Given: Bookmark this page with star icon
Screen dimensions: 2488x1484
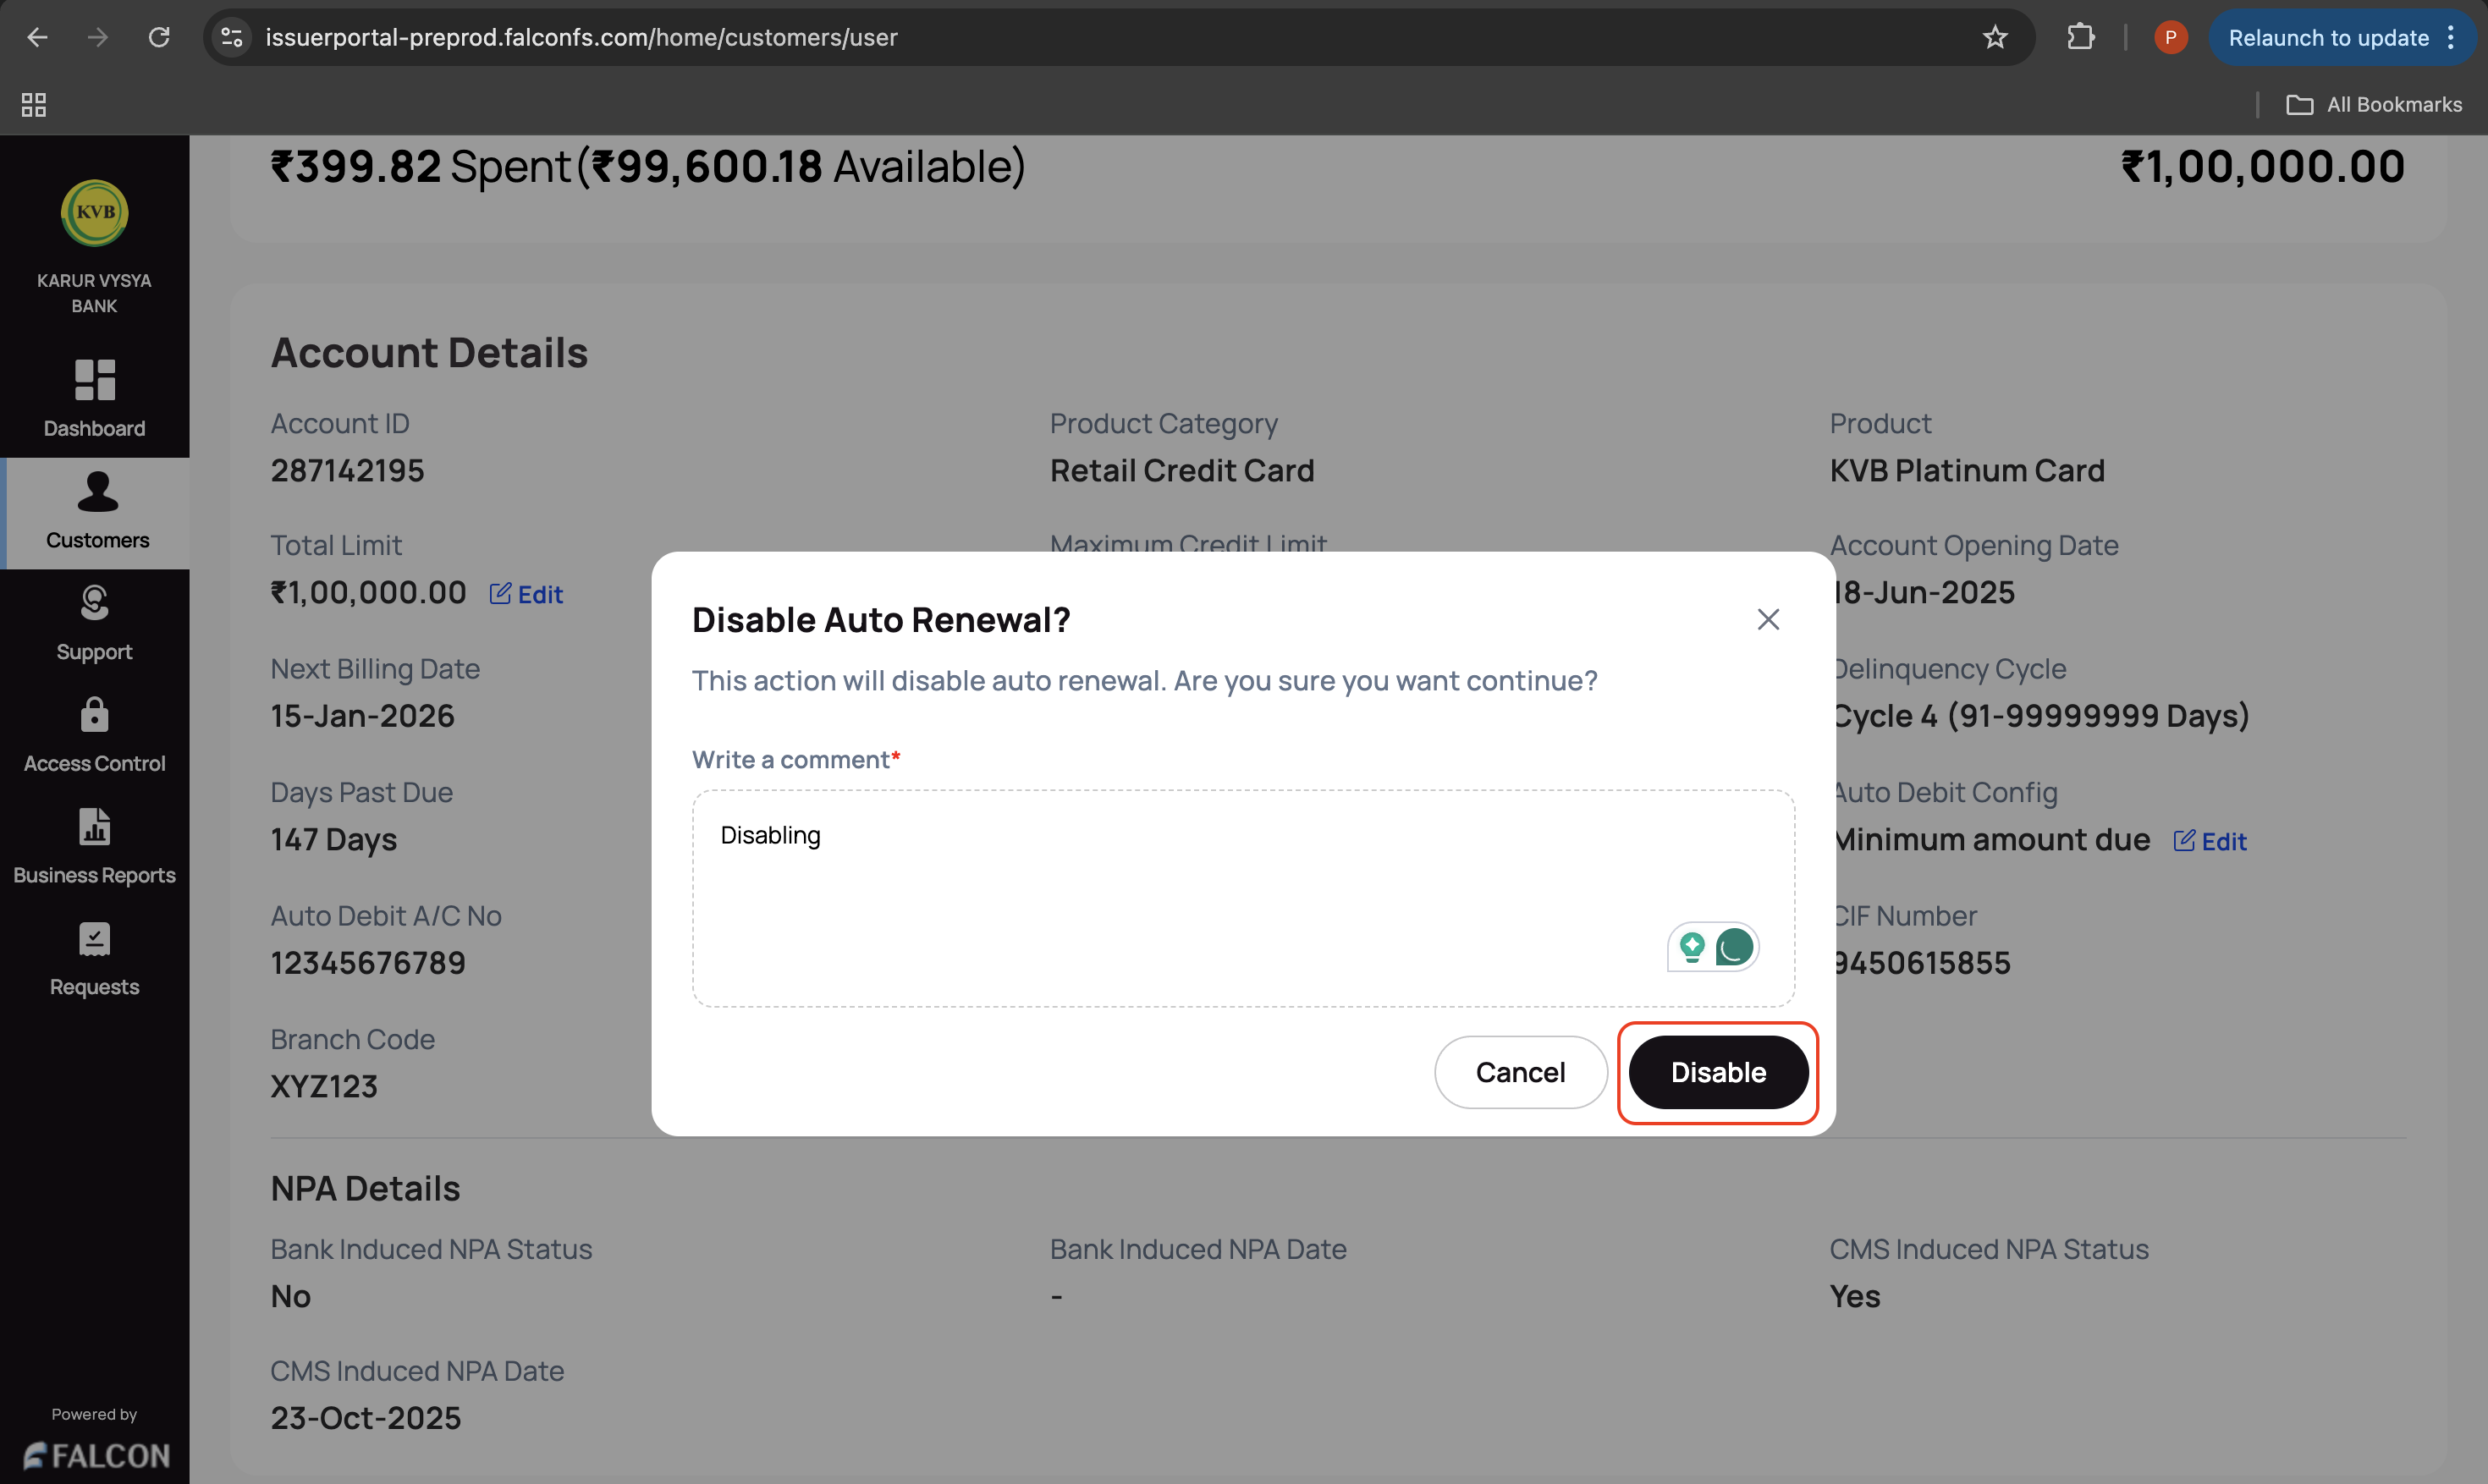Looking at the screenshot, I should (x=1994, y=38).
